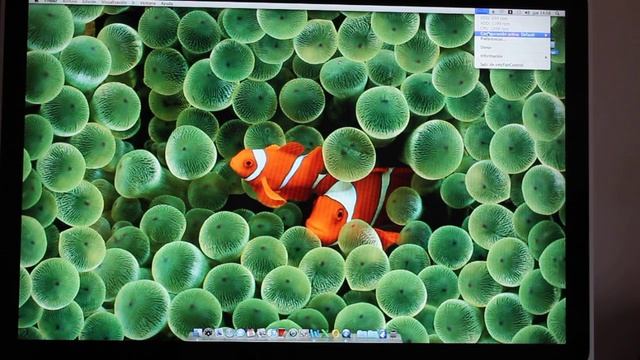The image size is (640, 360).
Task: Open the Ayuda menu in the menu bar
Action: (x=167, y=3)
